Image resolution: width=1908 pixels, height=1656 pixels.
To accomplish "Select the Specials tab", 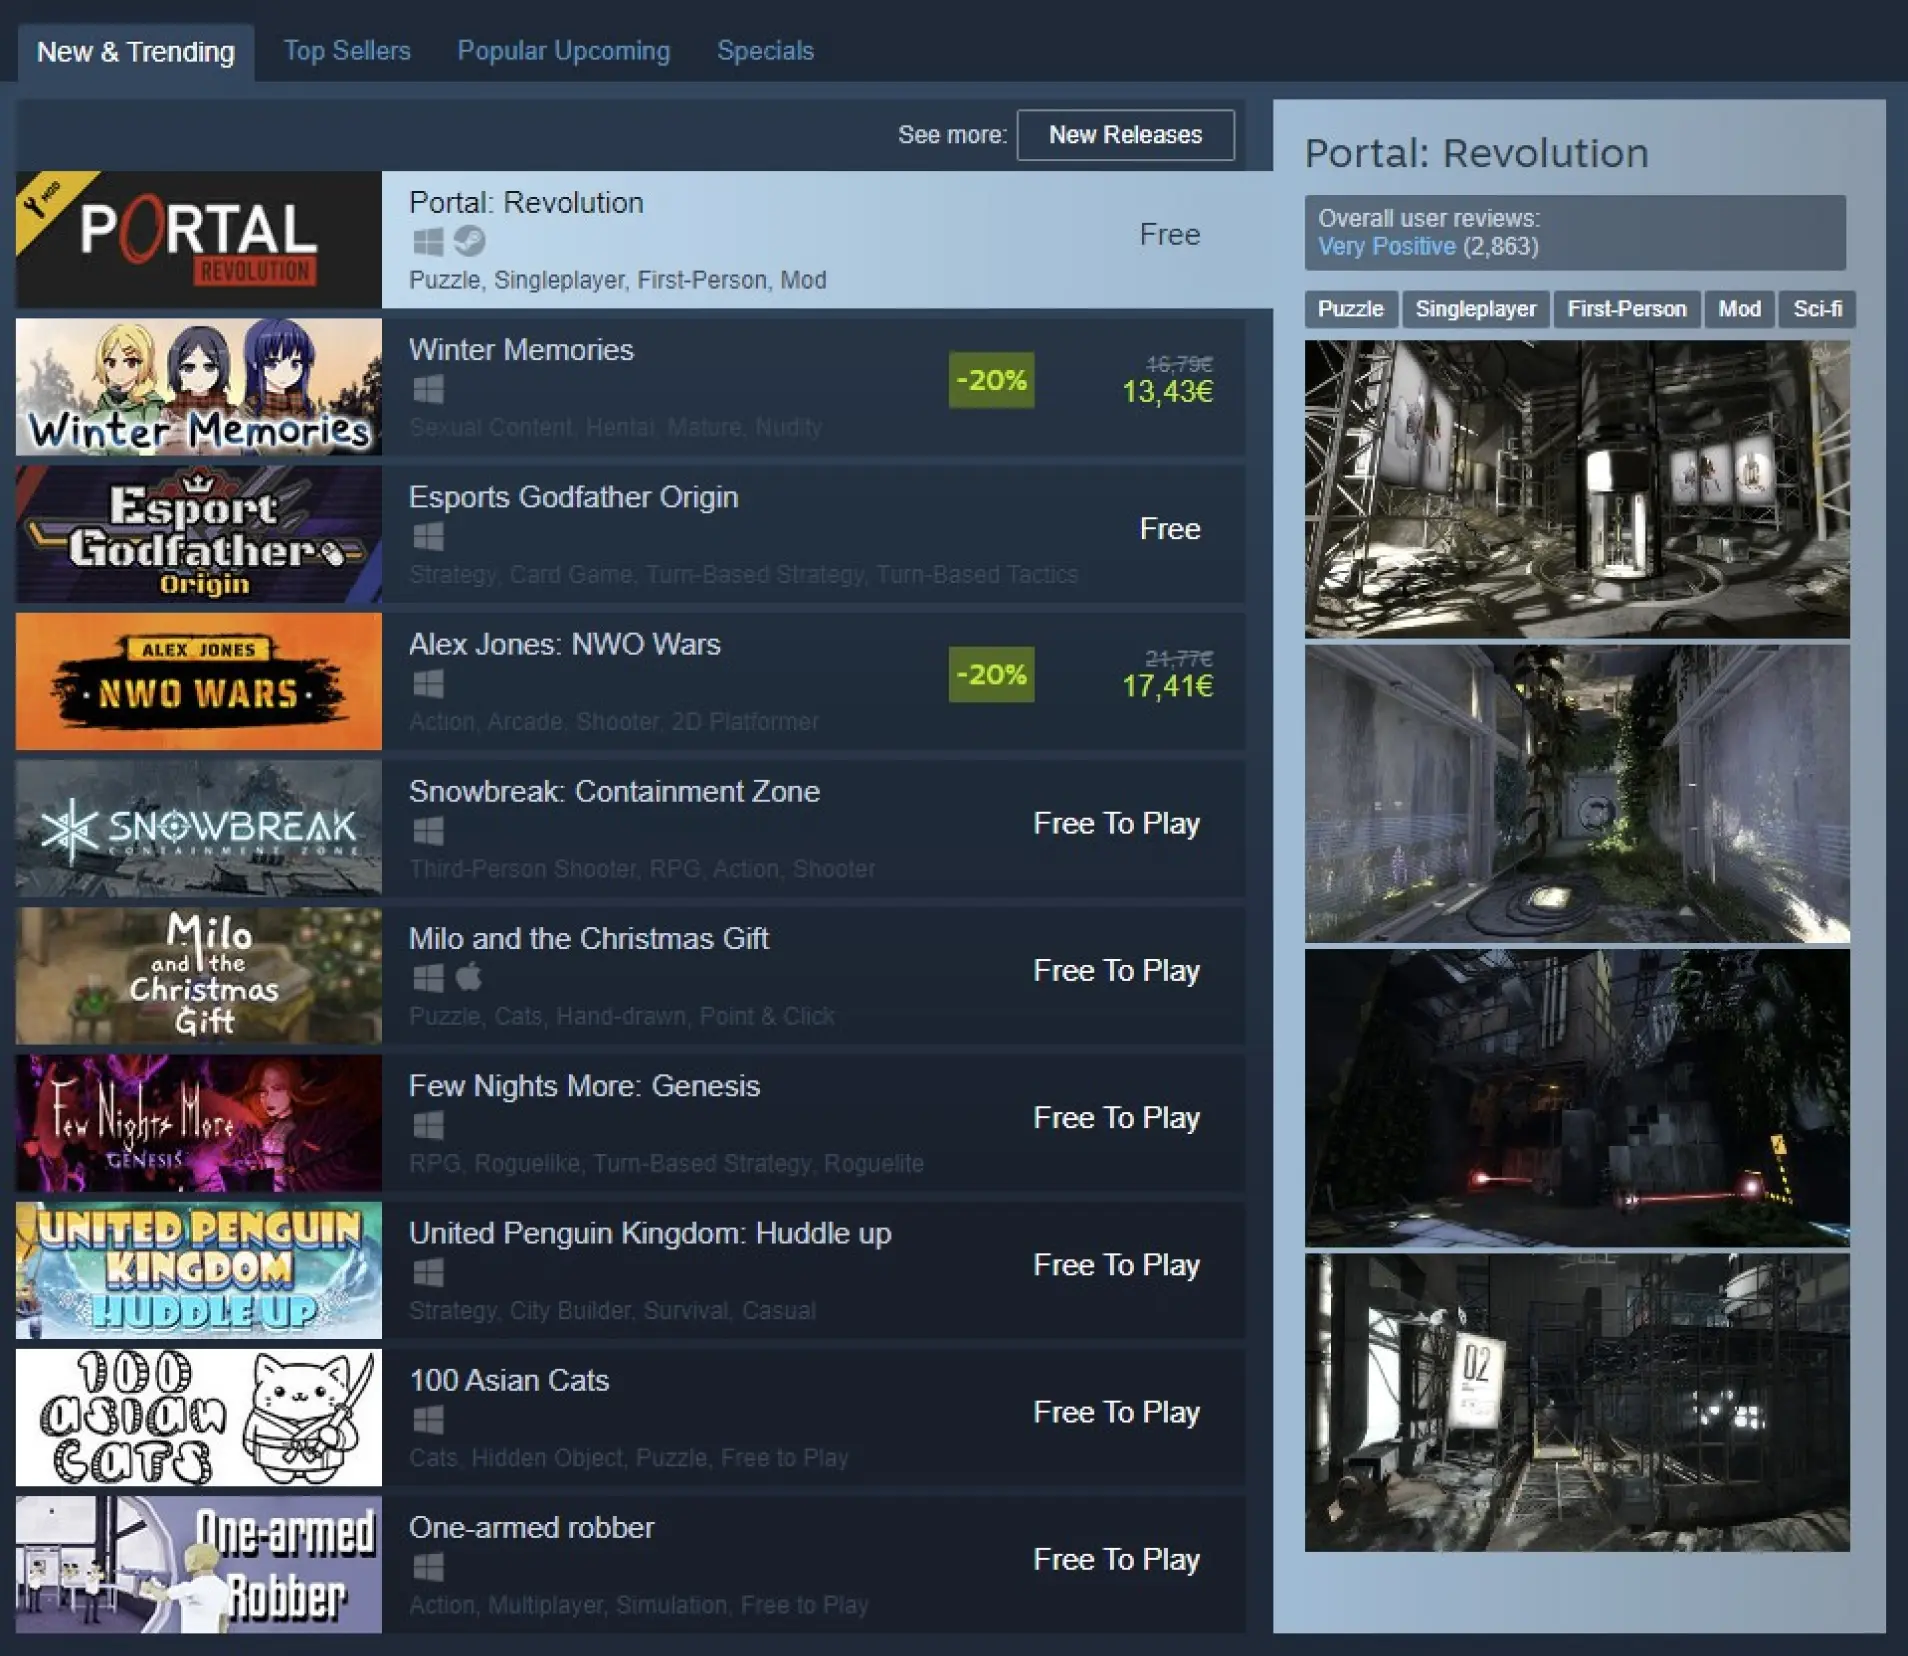I will pyautogui.click(x=765, y=51).
